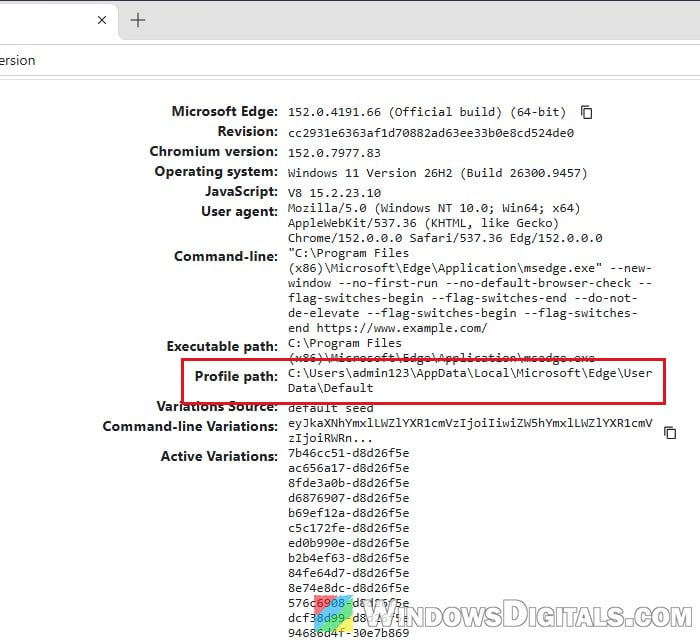Image resolution: width=700 pixels, height=640 pixels.
Task: Copy the Microsoft Edge version string
Action: coord(587,112)
